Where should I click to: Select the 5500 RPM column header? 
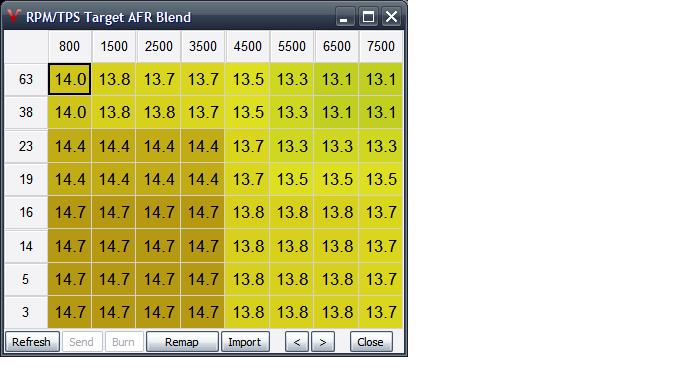click(292, 46)
